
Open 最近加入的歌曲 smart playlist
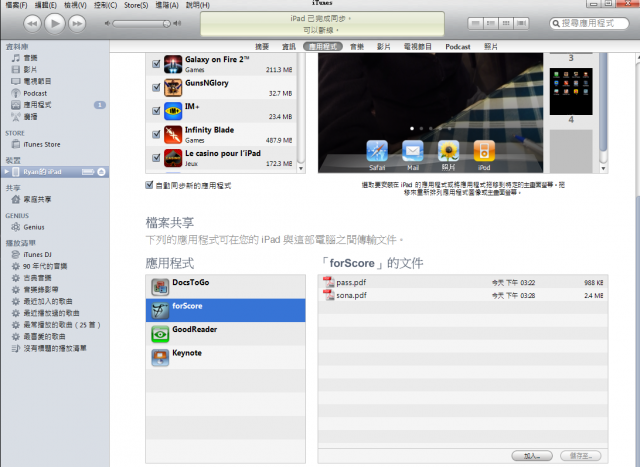[47, 301]
